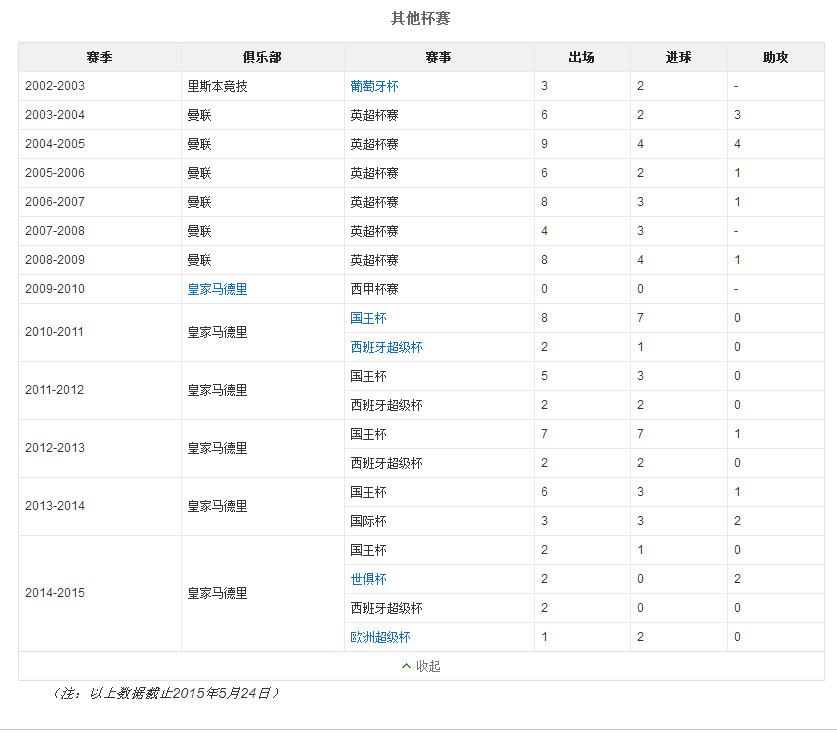The image size is (837, 732).
Task: Select the 英超杯赛 cell in 2003-2004 row
Action: click(371, 115)
